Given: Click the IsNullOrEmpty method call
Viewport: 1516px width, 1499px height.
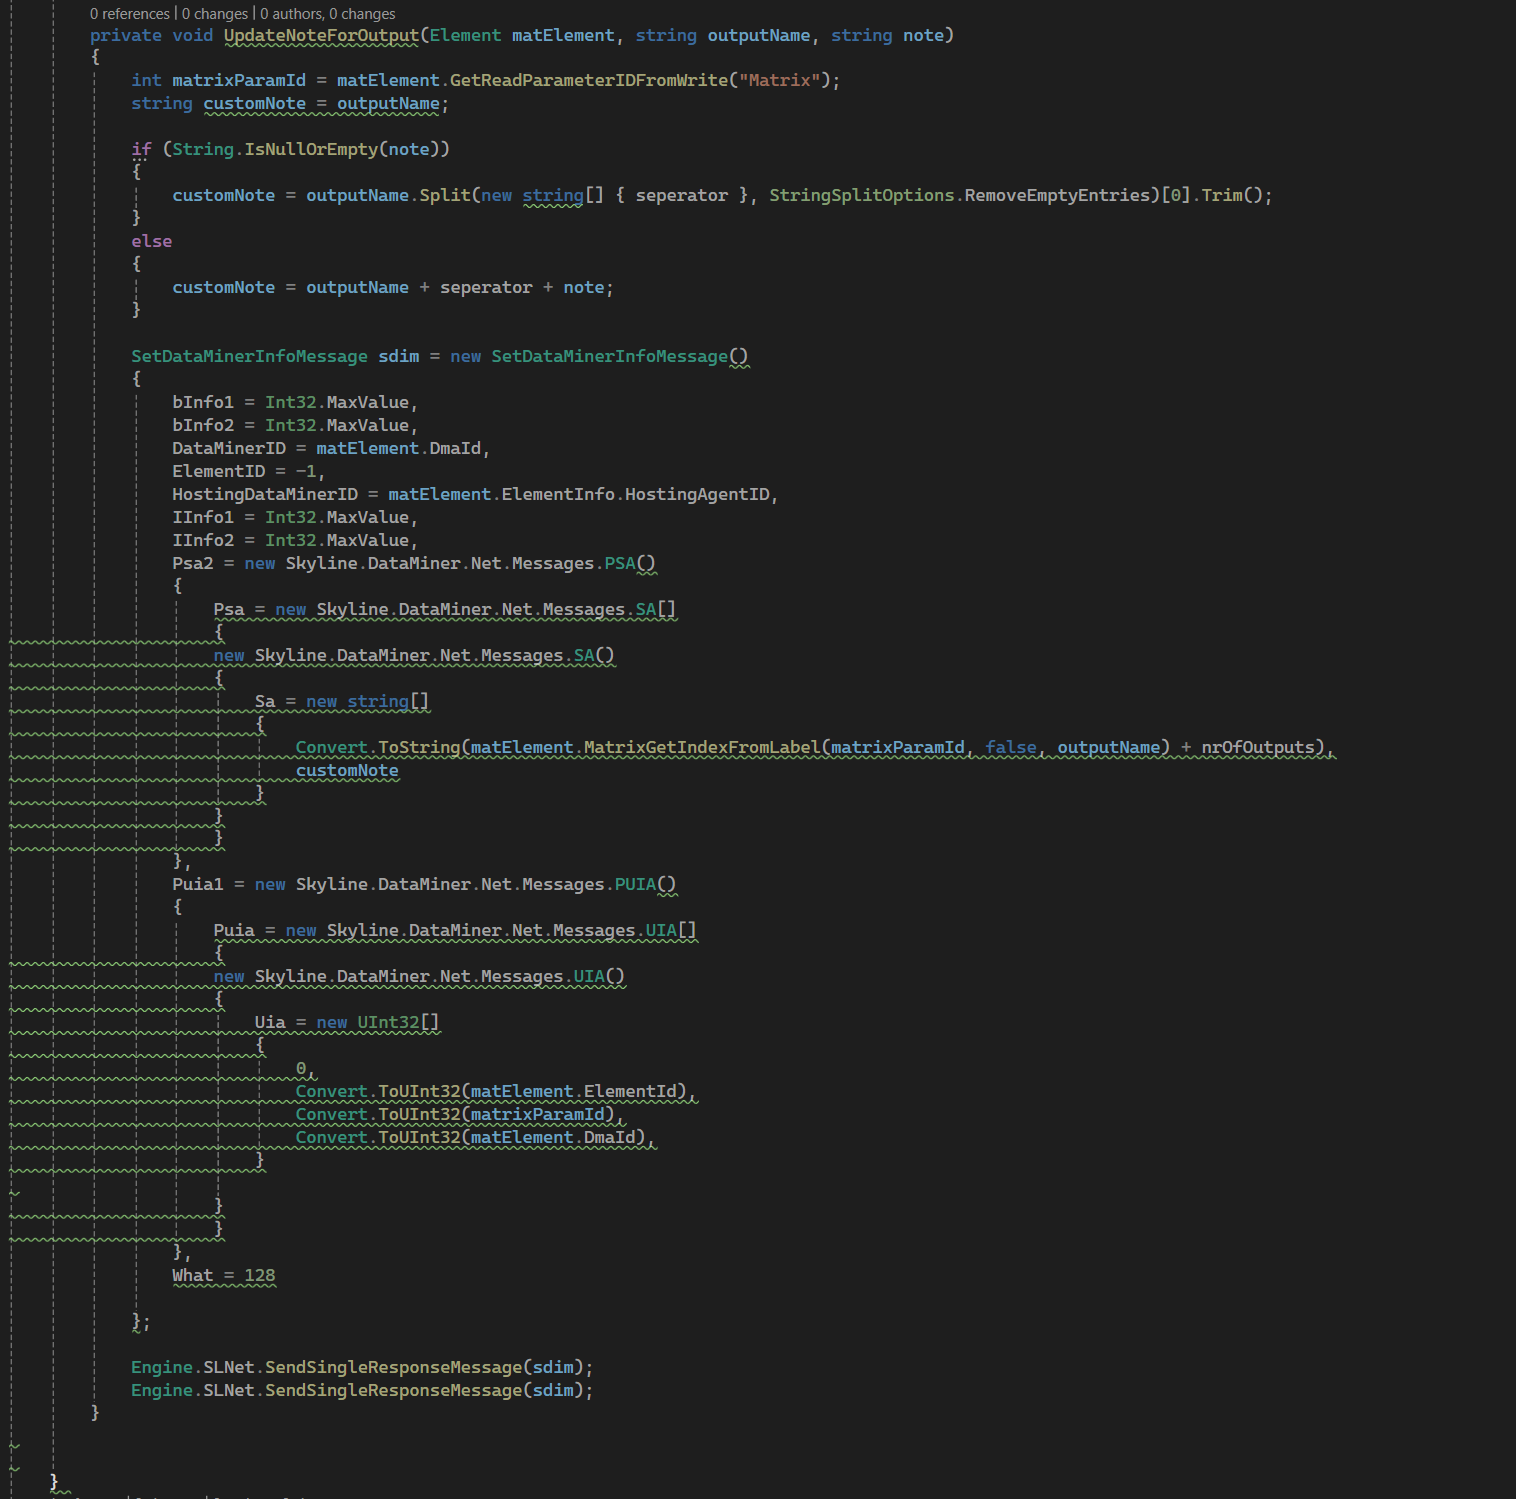Looking at the screenshot, I should (311, 150).
